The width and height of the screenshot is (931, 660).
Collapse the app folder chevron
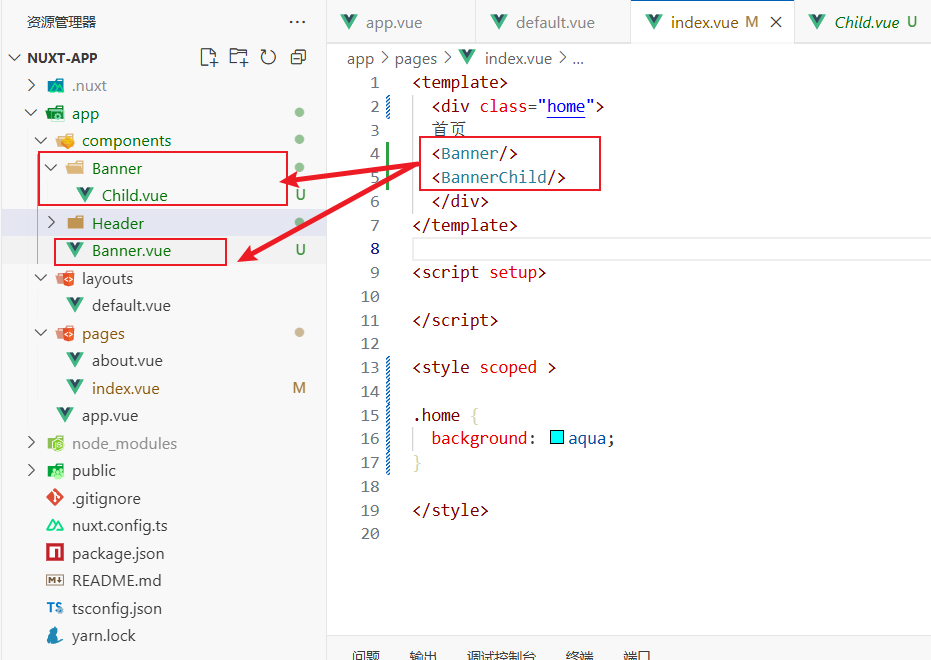[x=31, y=113]
